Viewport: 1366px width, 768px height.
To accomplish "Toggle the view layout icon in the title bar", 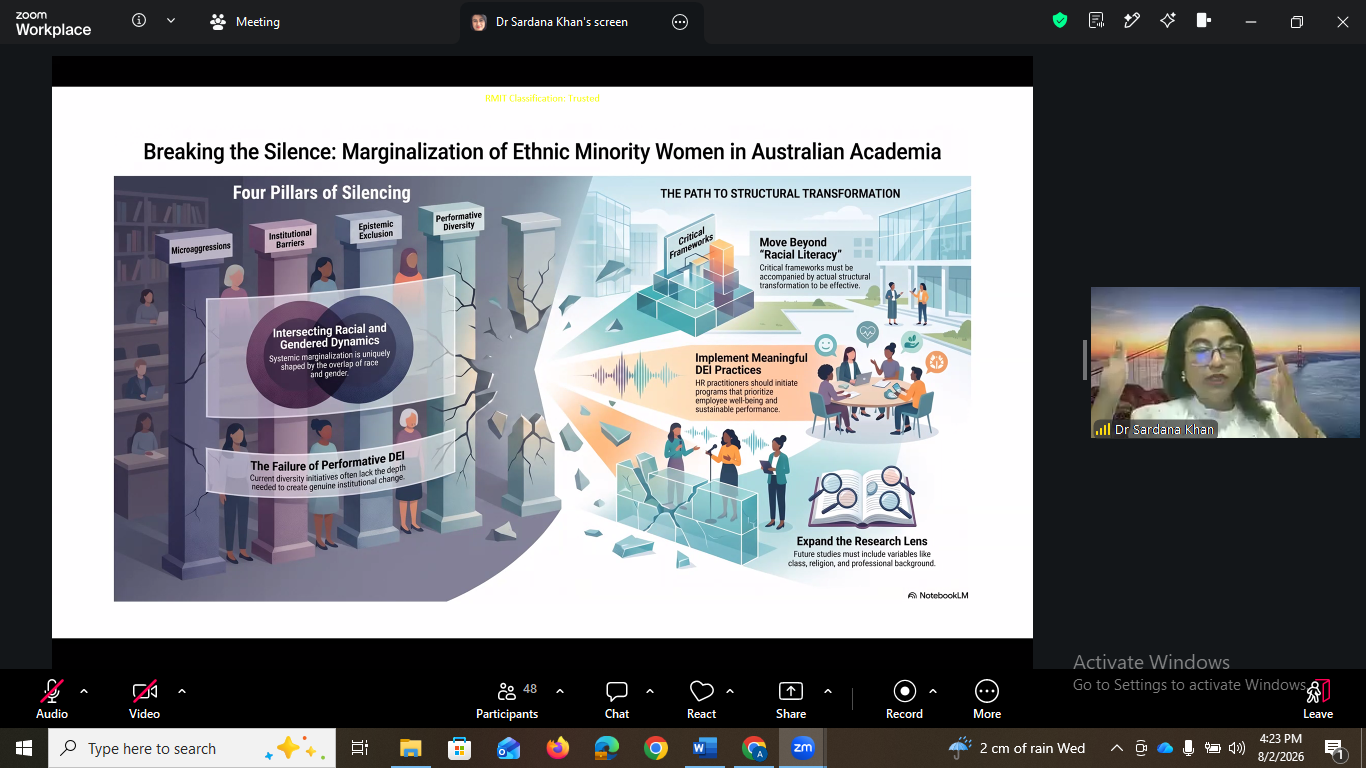I will coord(1204,21).
